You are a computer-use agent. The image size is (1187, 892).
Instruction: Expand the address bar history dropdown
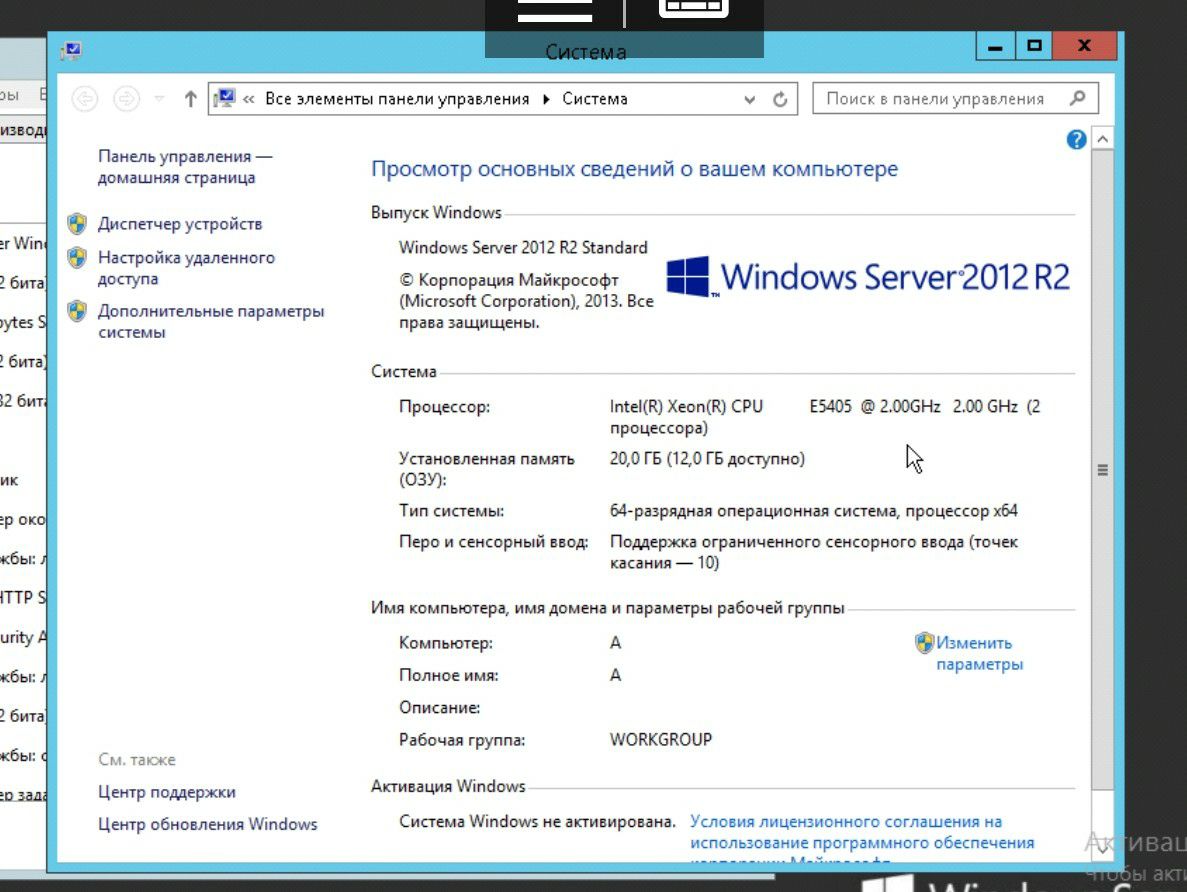point(749,99)
